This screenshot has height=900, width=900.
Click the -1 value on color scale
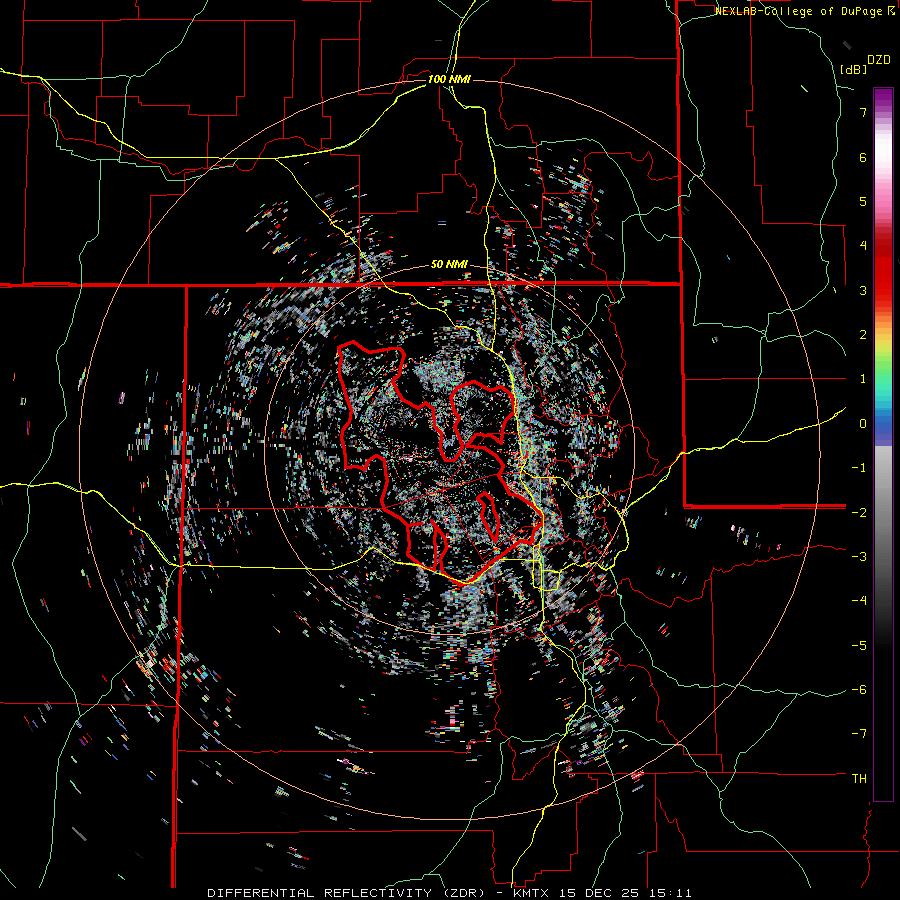(x=859, y=468)
